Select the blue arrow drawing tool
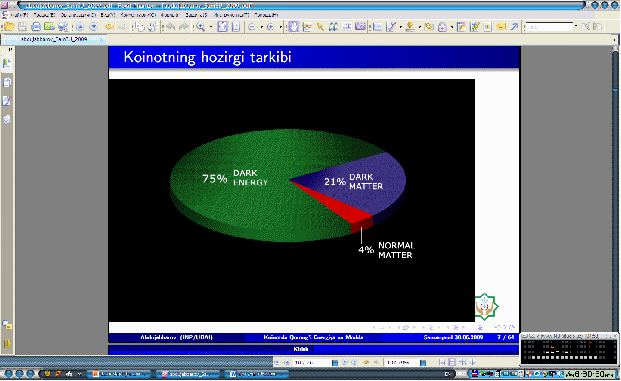The image size is (621, 381). pyautogui.click(x=514, y=27)
